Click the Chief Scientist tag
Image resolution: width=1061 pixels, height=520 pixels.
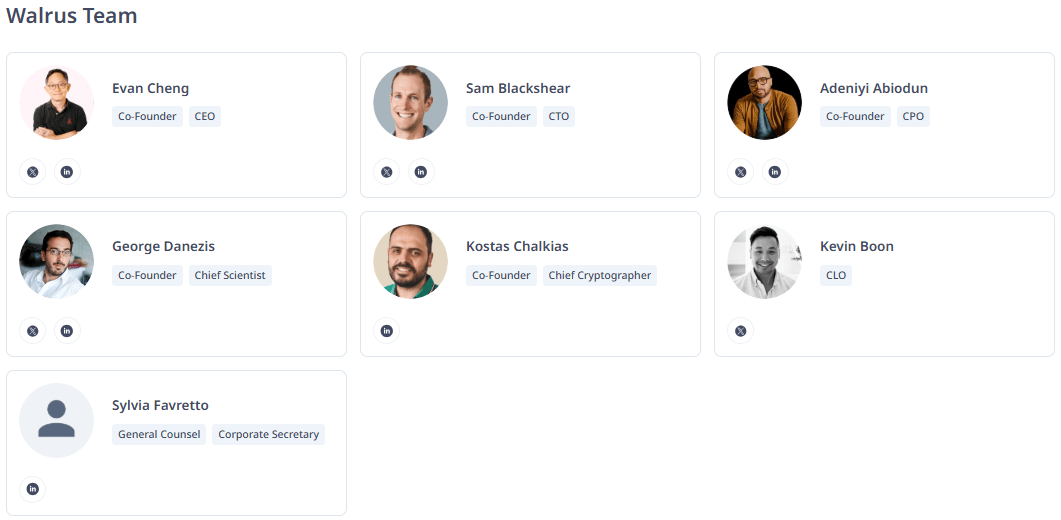pyautogui.click(x=230, y=275)
